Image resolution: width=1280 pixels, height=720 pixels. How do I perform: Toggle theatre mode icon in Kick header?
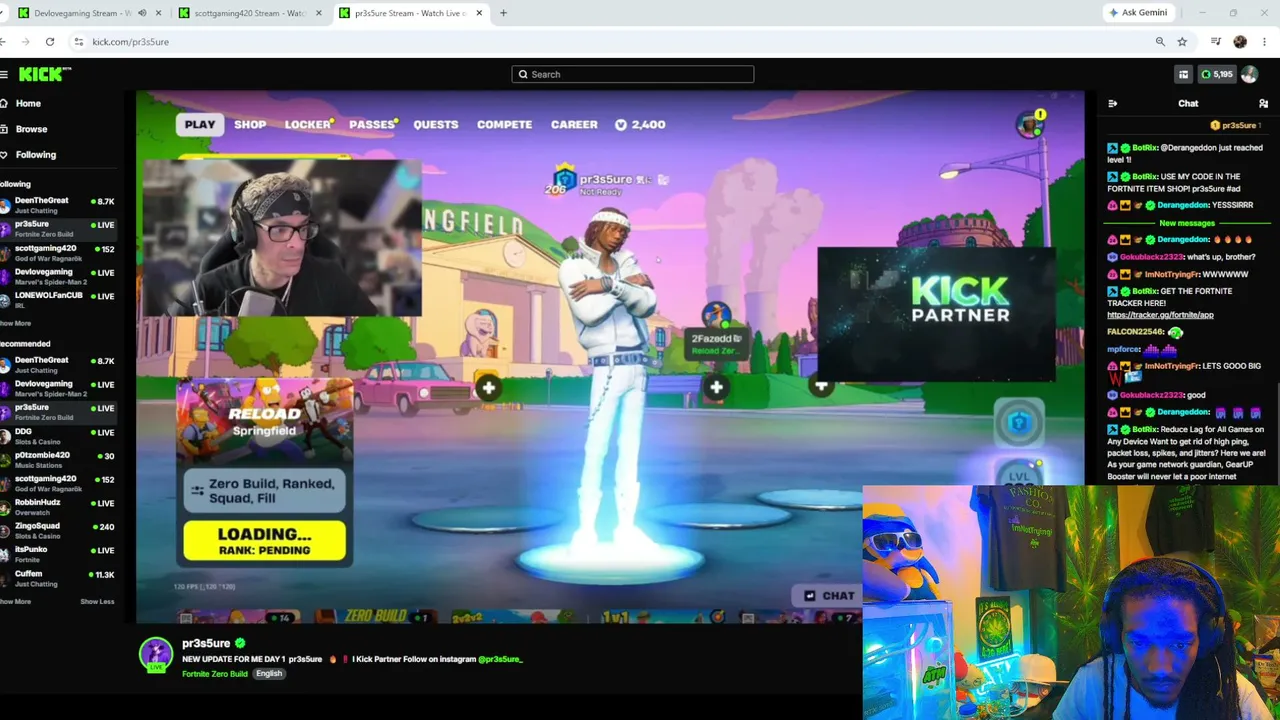(x=1183, y=74)
